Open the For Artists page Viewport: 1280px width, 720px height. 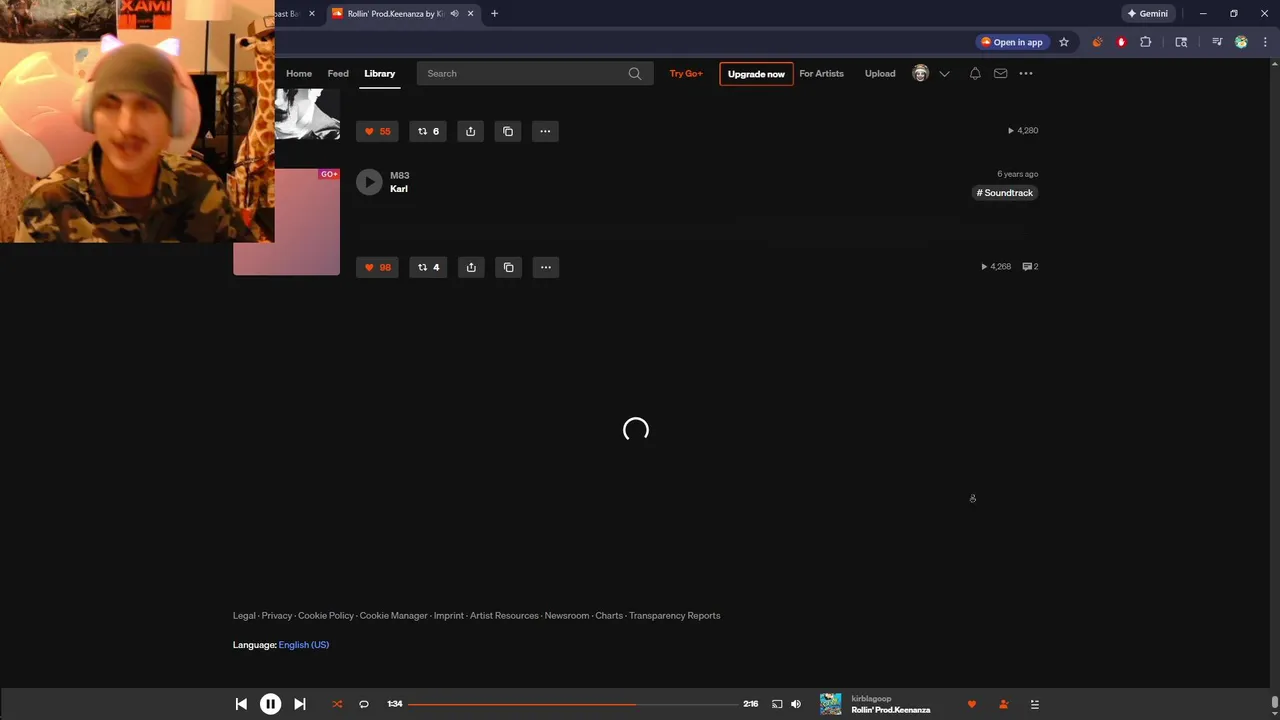821,73
